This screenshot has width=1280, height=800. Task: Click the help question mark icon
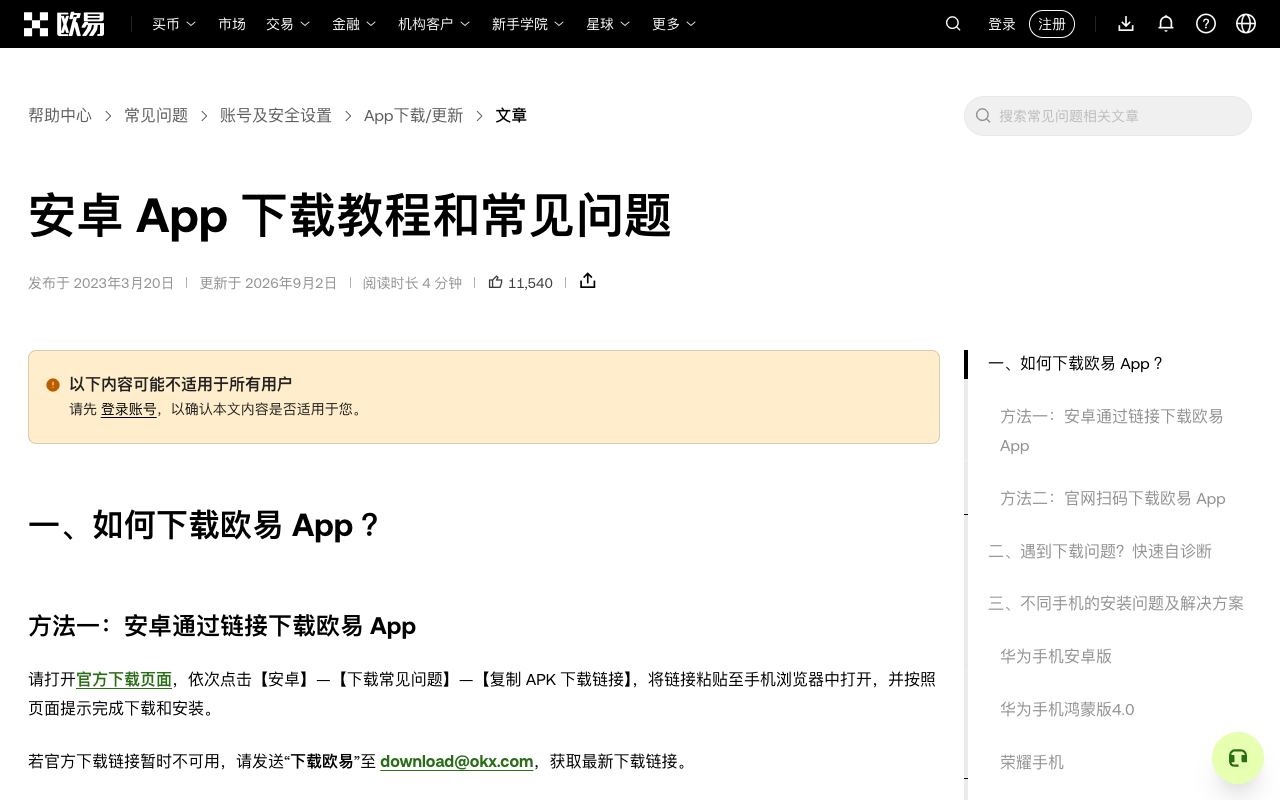1206,24
